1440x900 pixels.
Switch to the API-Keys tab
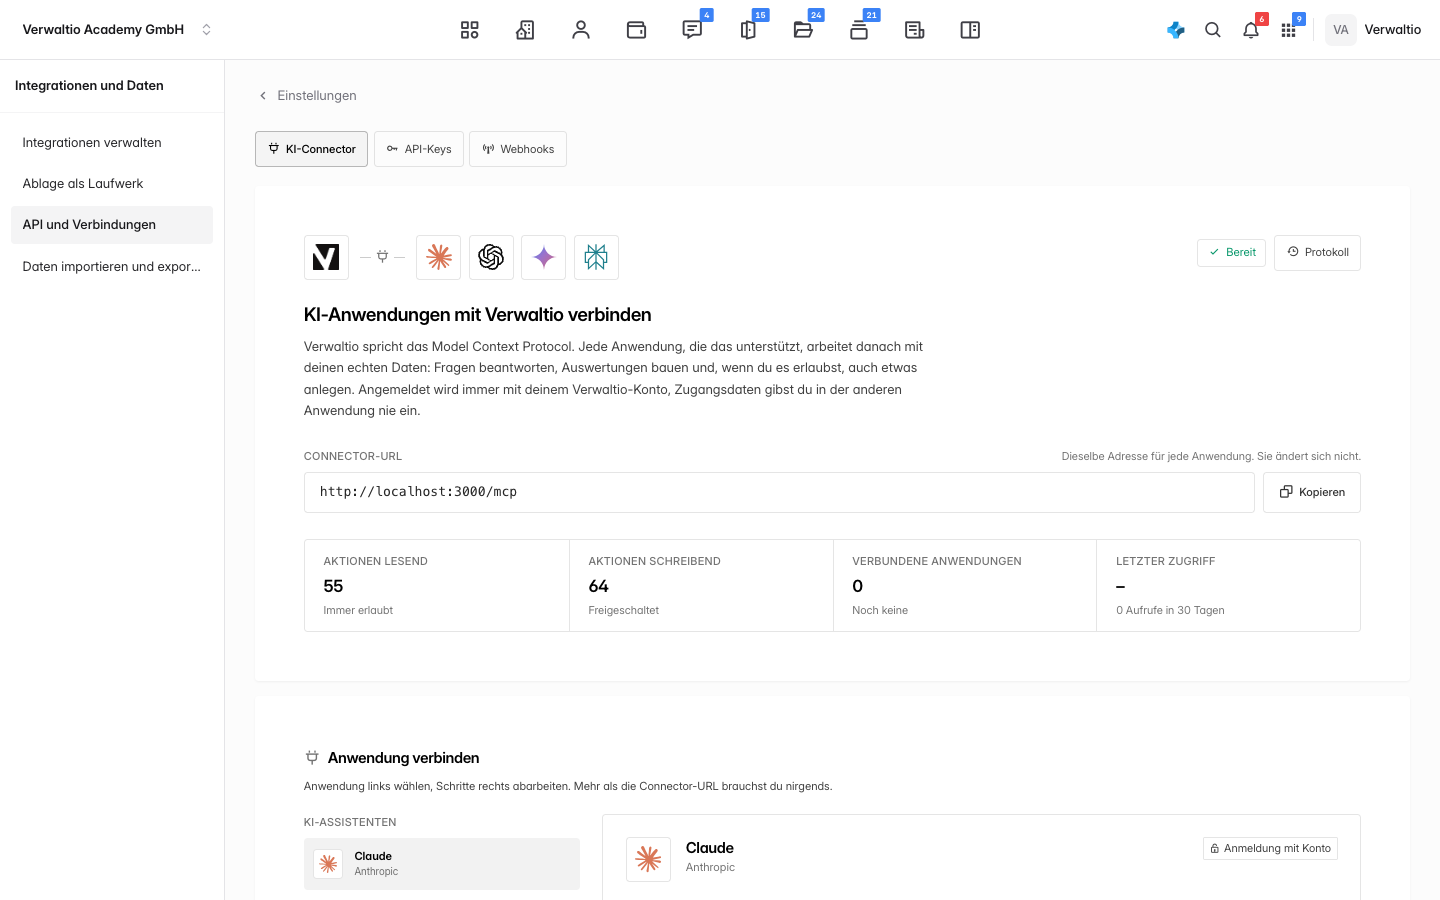(x=419, y=149)
